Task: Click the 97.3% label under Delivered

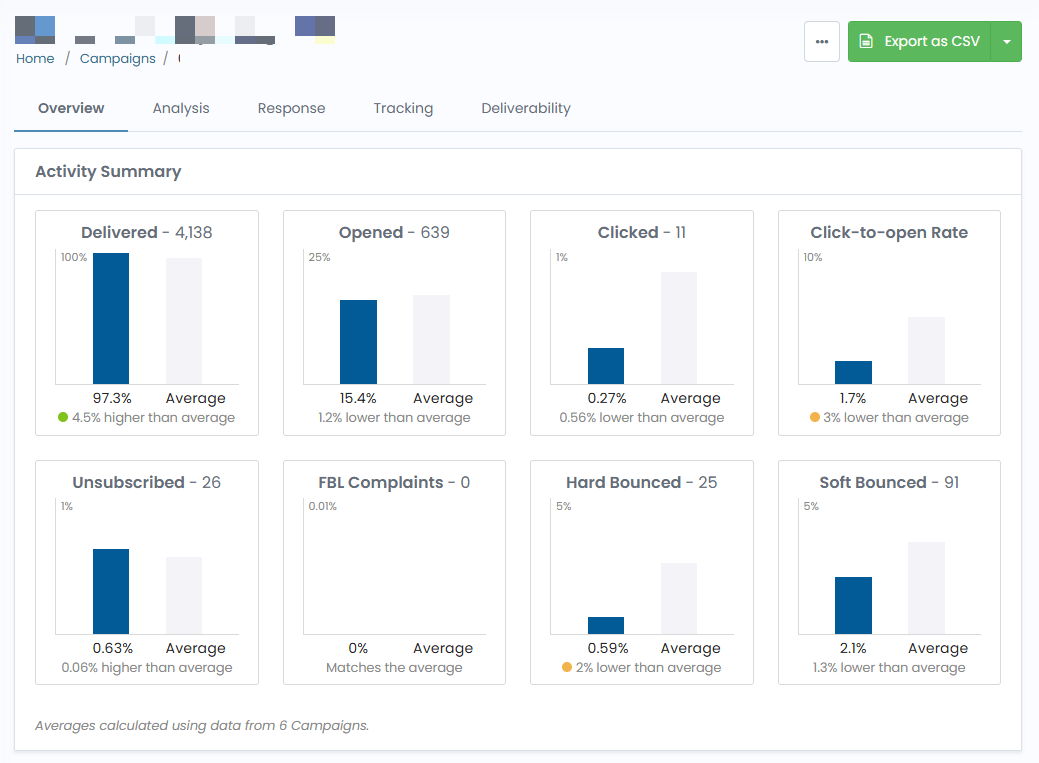Action: [x=112, y=398]
